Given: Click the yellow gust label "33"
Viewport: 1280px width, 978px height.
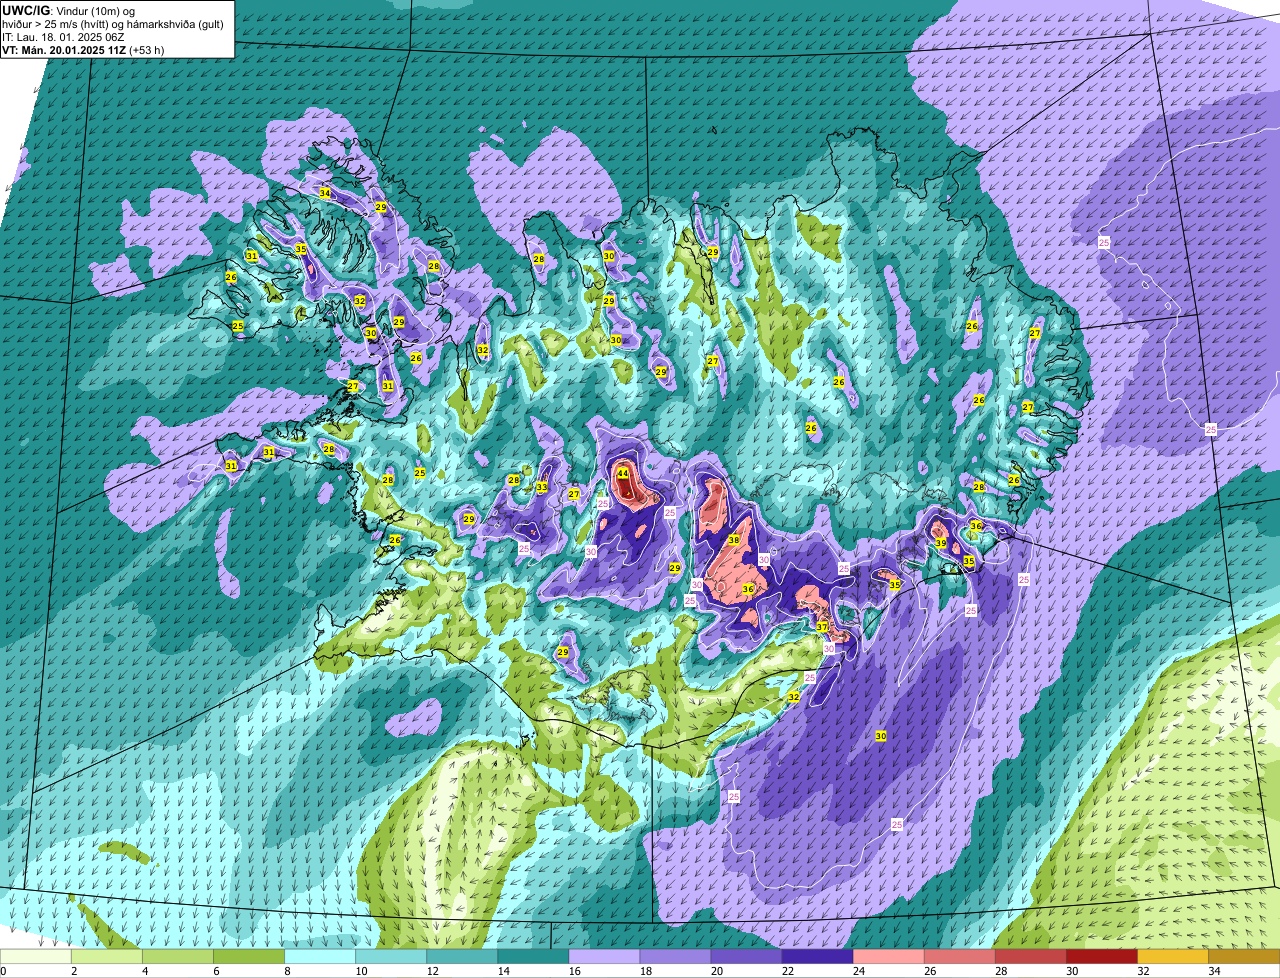Looking at the screenshot, I should 541,488.
